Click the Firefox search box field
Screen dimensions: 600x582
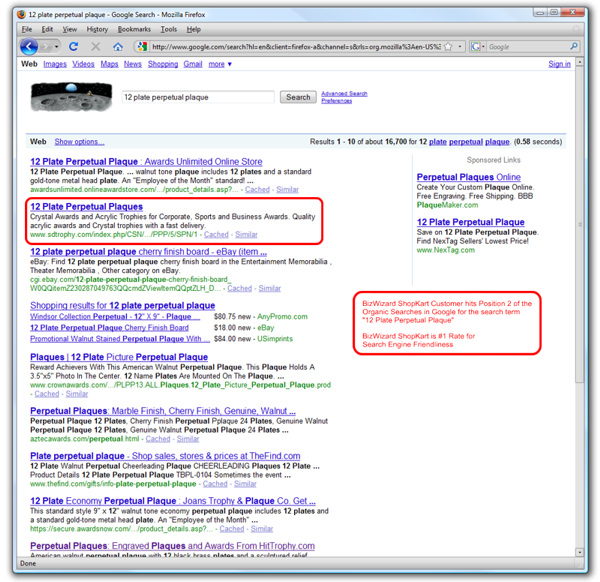(x=527, y=47)
